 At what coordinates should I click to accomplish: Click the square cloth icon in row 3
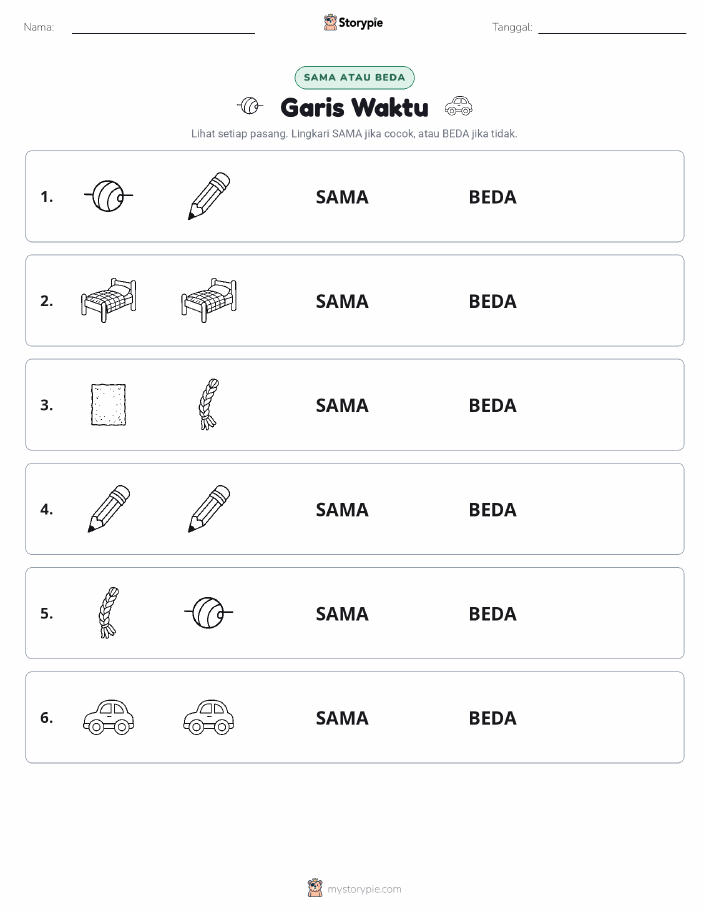click(108, 404)
